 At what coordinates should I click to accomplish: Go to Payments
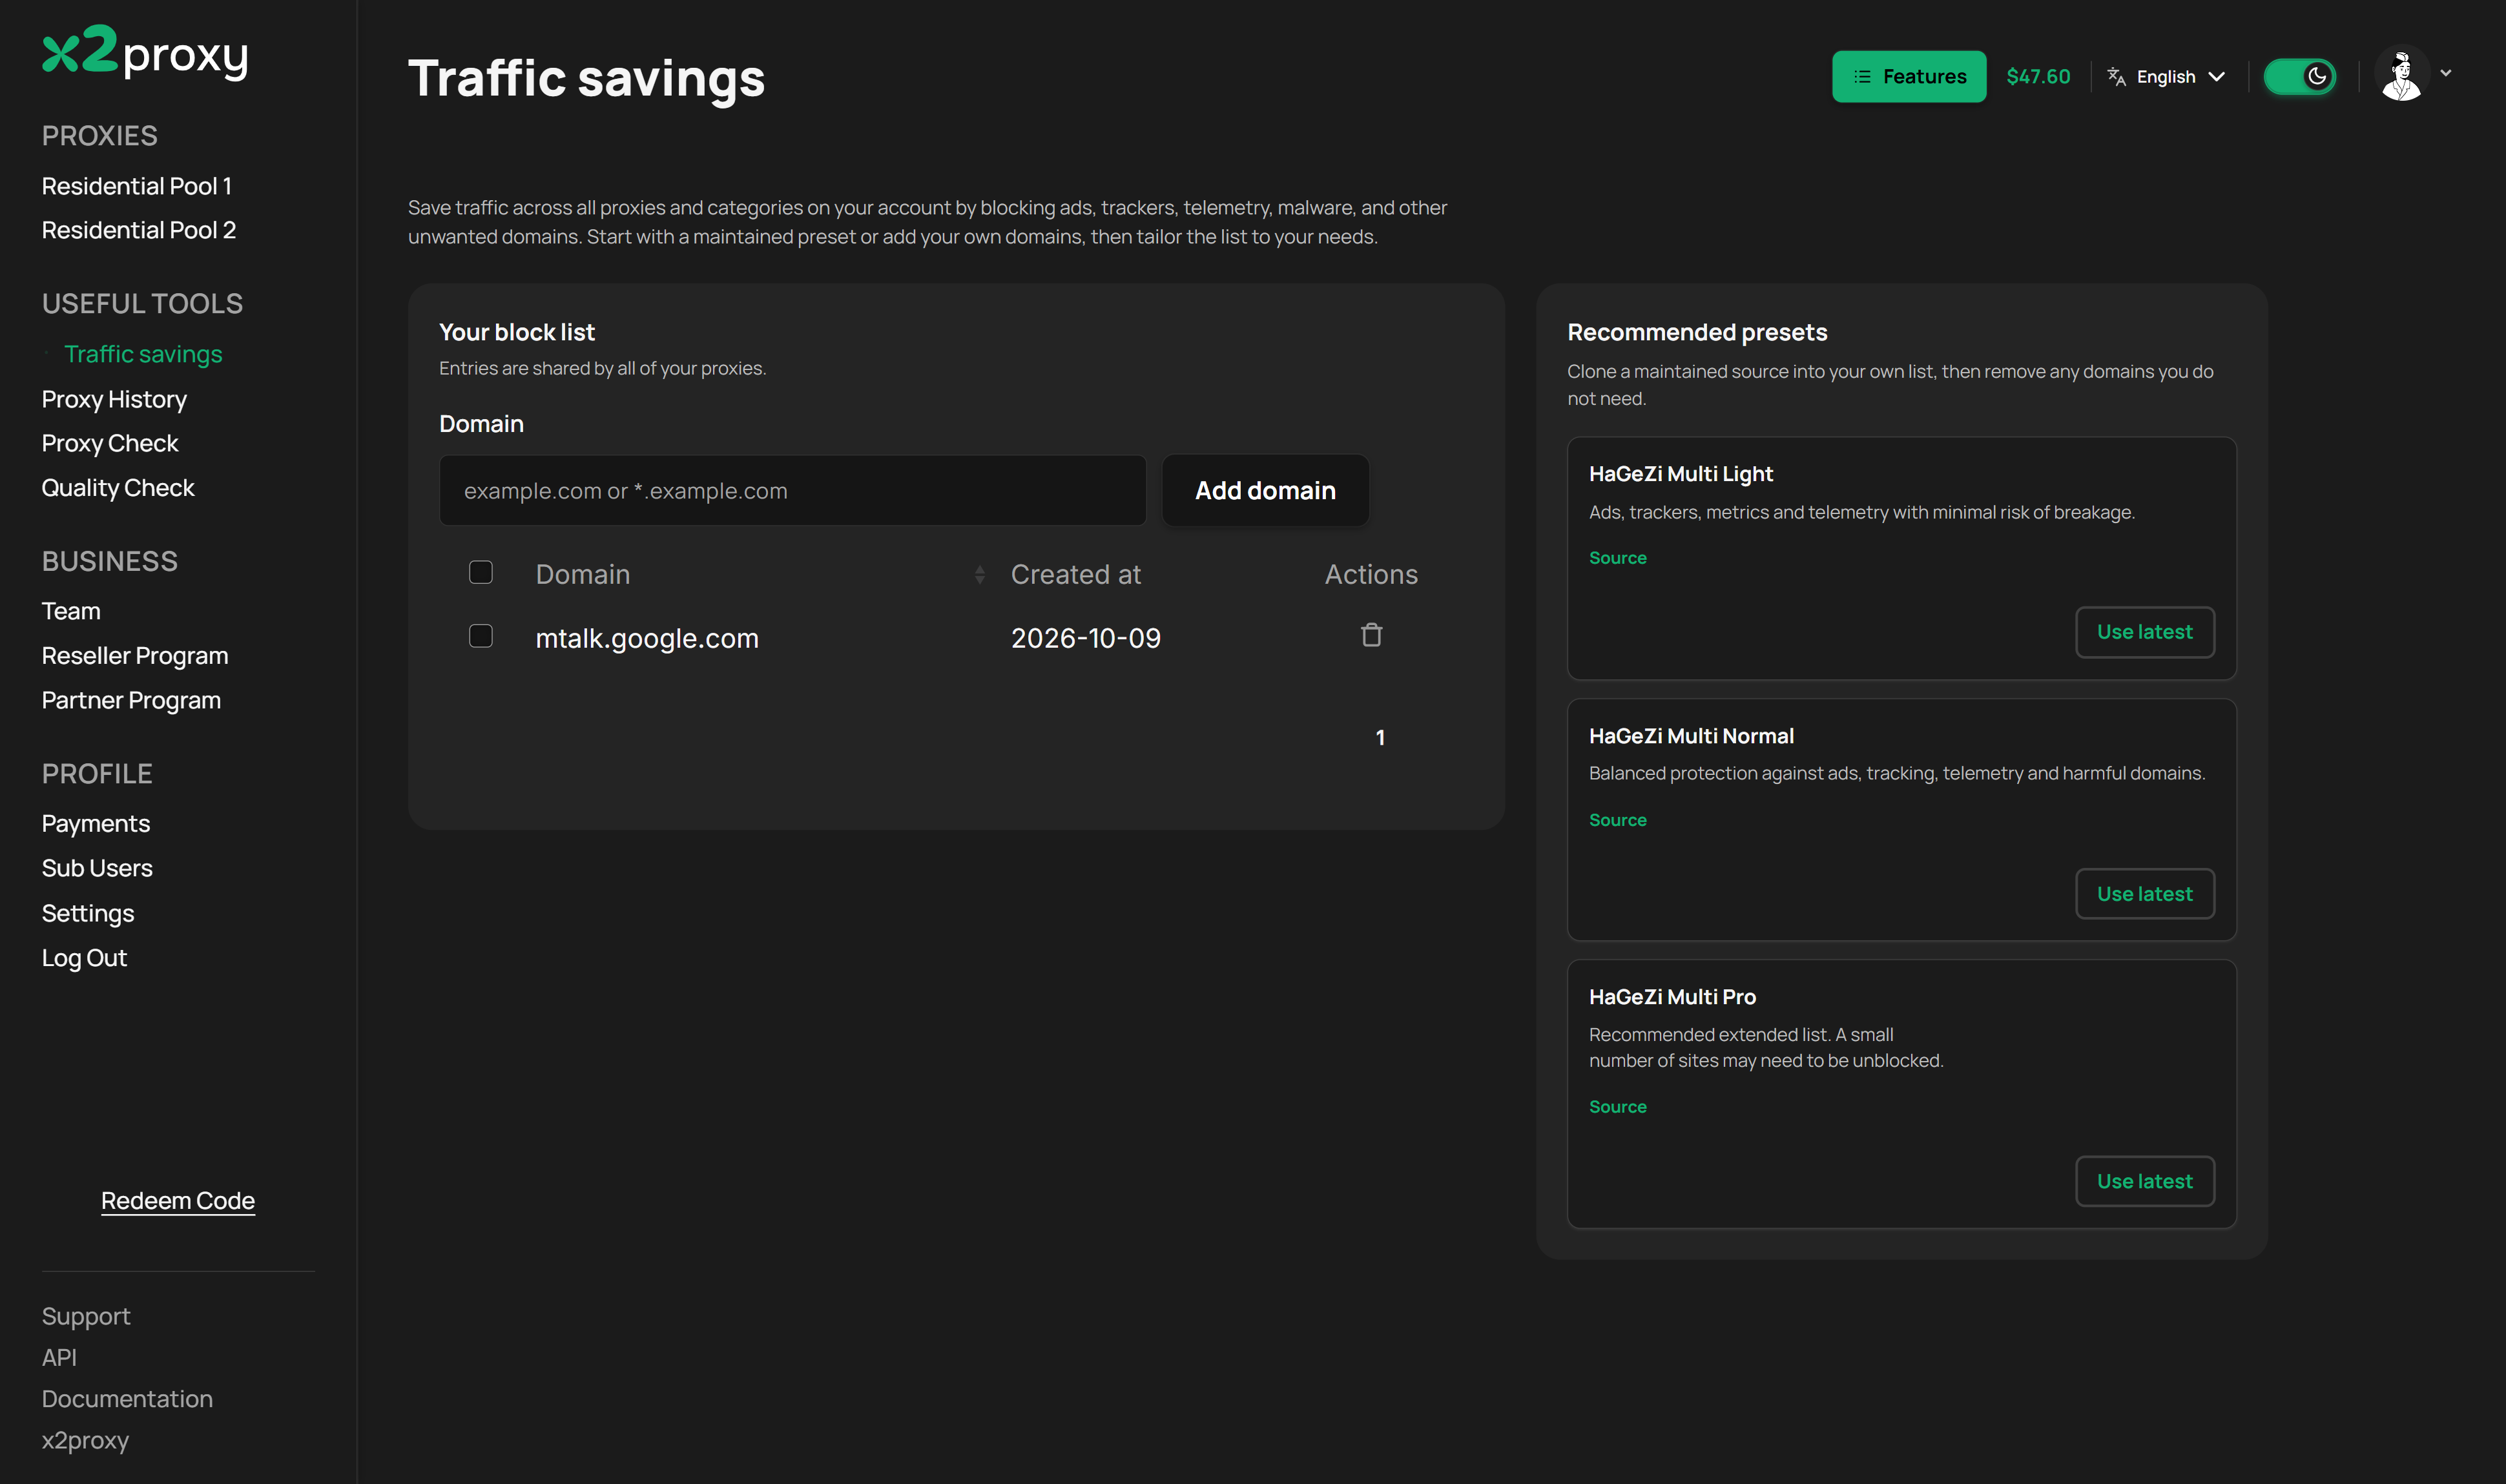pyautogui.click(x=96, y=824)
